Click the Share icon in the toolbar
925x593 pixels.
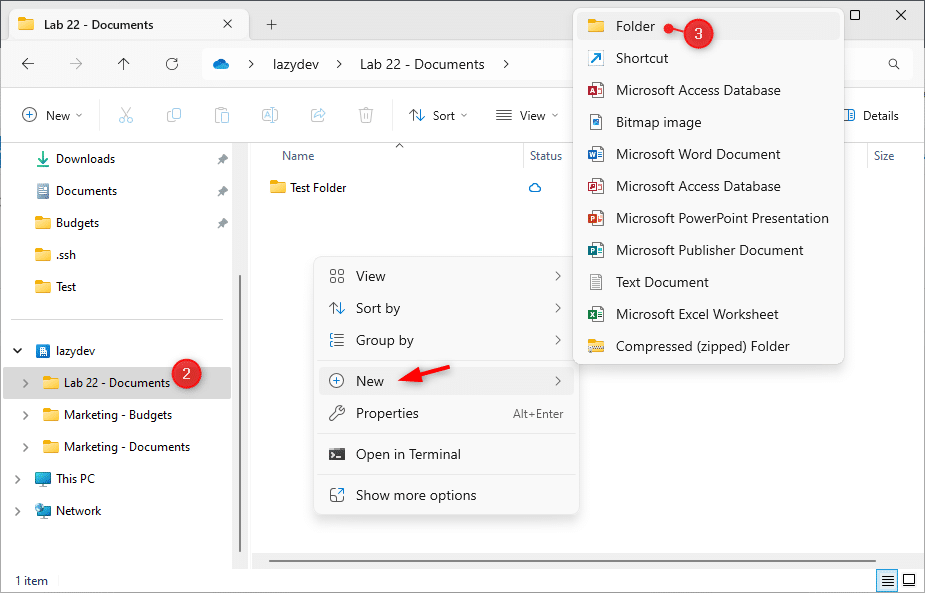tap(318, 115)
